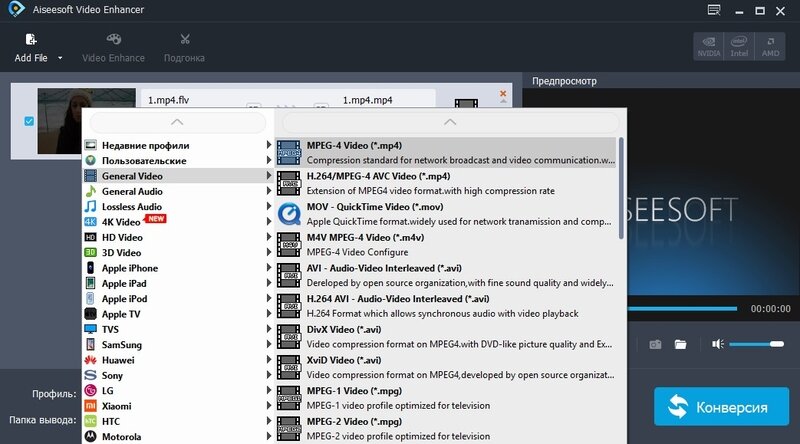Image resolution: width=800 pixels, height=444 pixels.
Task: Choose MPEG-2 Video (*.mpg) format
Action: (446, 428)
